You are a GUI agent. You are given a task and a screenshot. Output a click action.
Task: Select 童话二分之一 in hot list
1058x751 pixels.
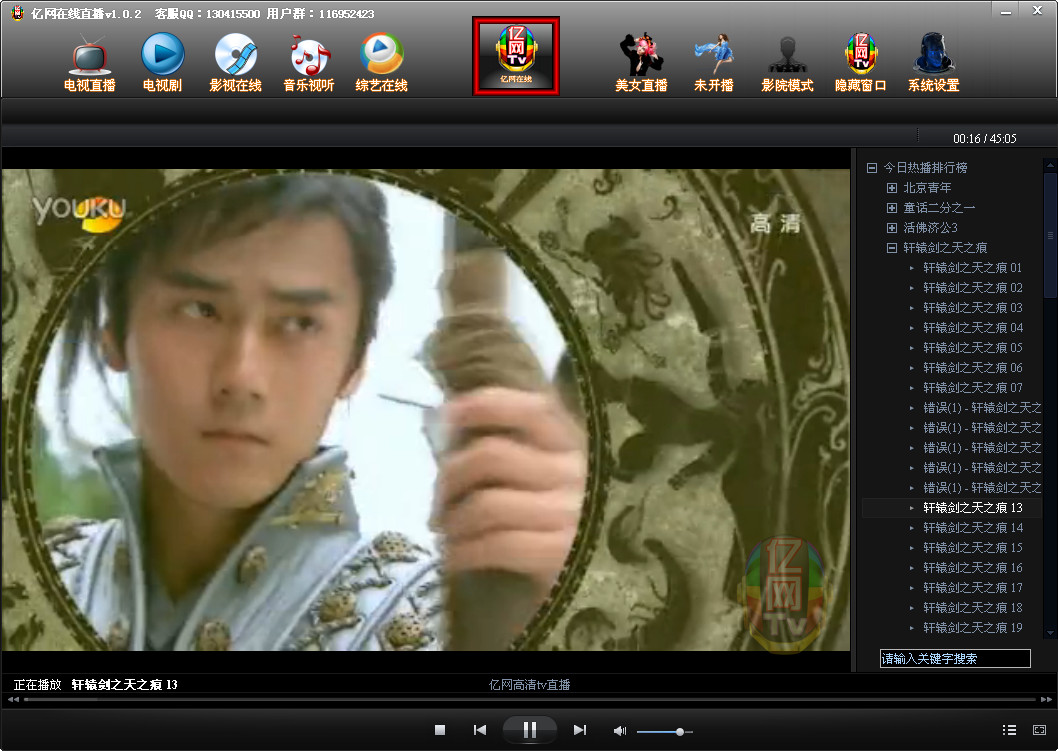coord(939,208)
